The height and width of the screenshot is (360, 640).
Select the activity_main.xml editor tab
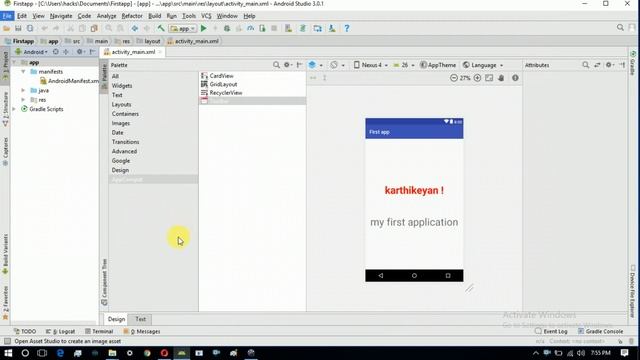(133, 52)
